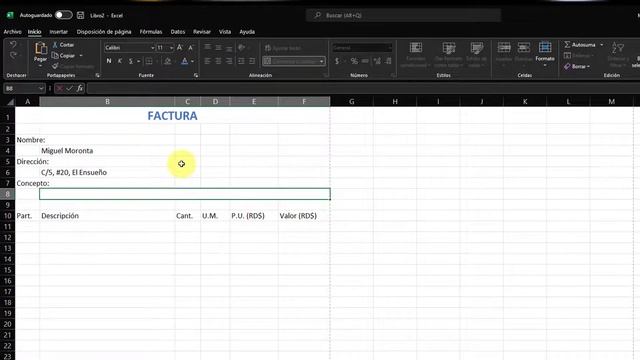Apply fill color with the bucket icon
This screenshot has width=640, height=360.
point(167,61)
